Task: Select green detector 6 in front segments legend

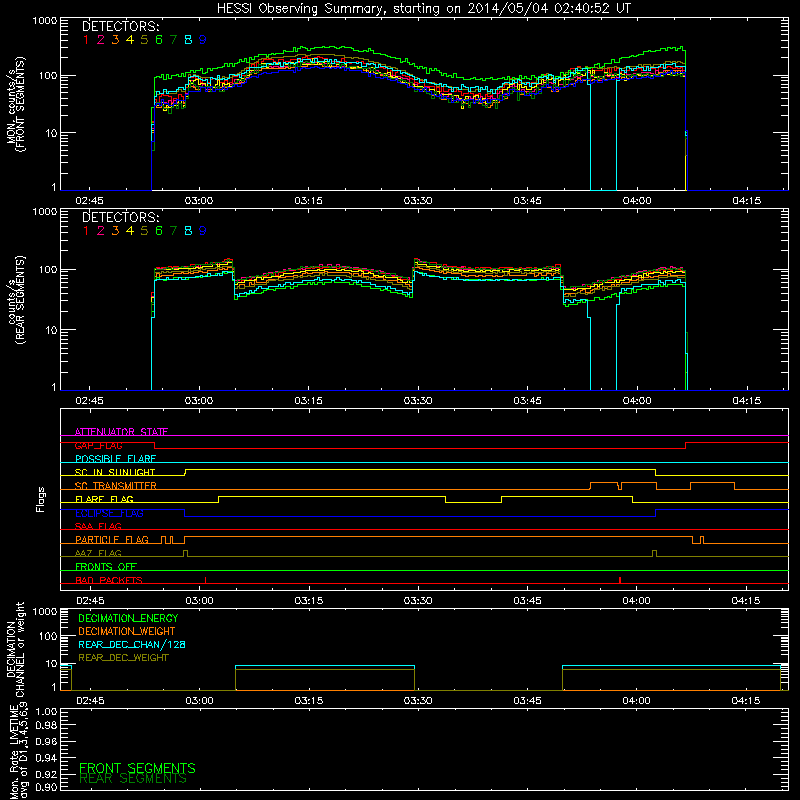Action: [159, 39]
